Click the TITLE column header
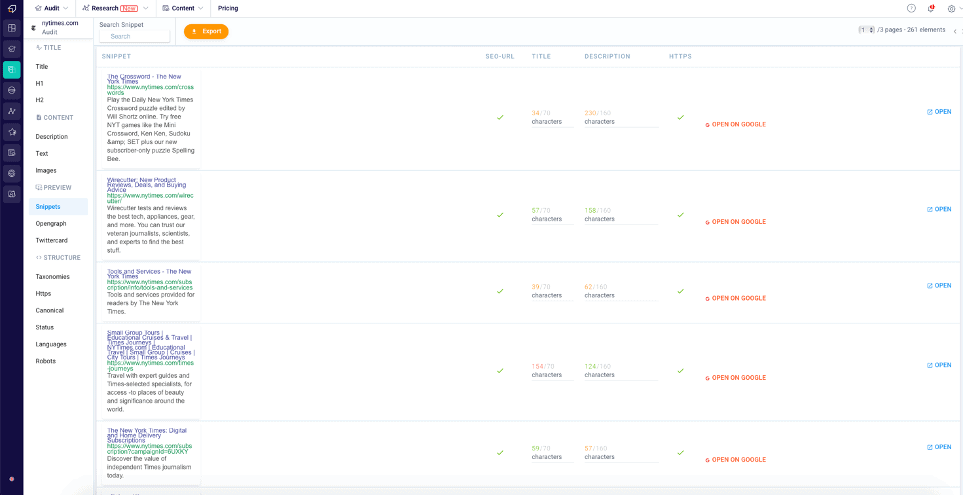964x496 pixels. point(541,57)
